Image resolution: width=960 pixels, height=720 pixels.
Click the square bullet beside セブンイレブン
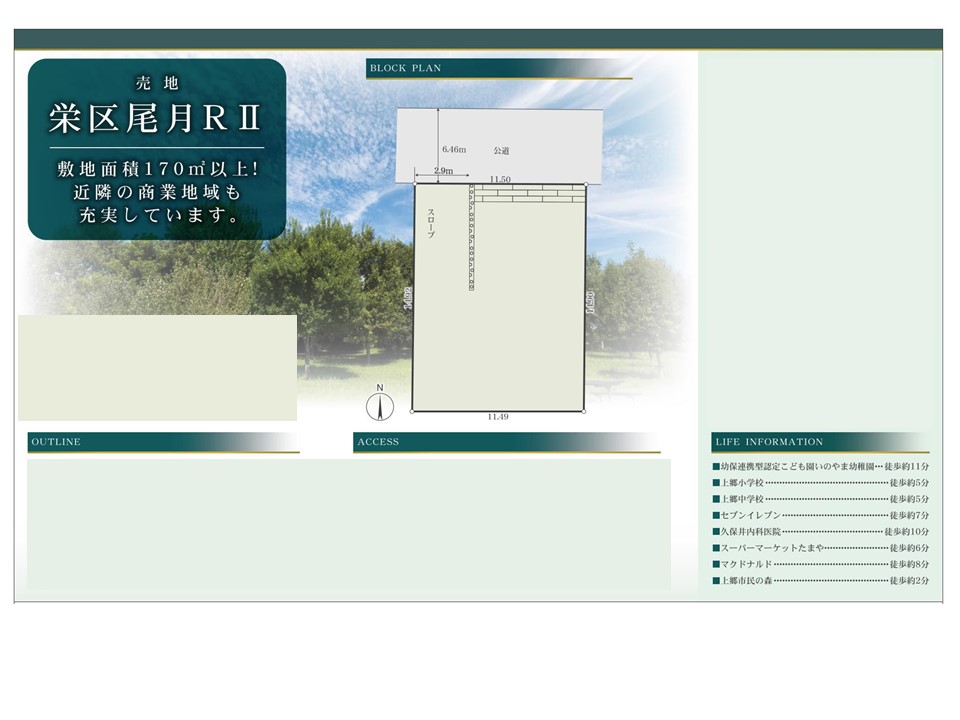point(716,515)
